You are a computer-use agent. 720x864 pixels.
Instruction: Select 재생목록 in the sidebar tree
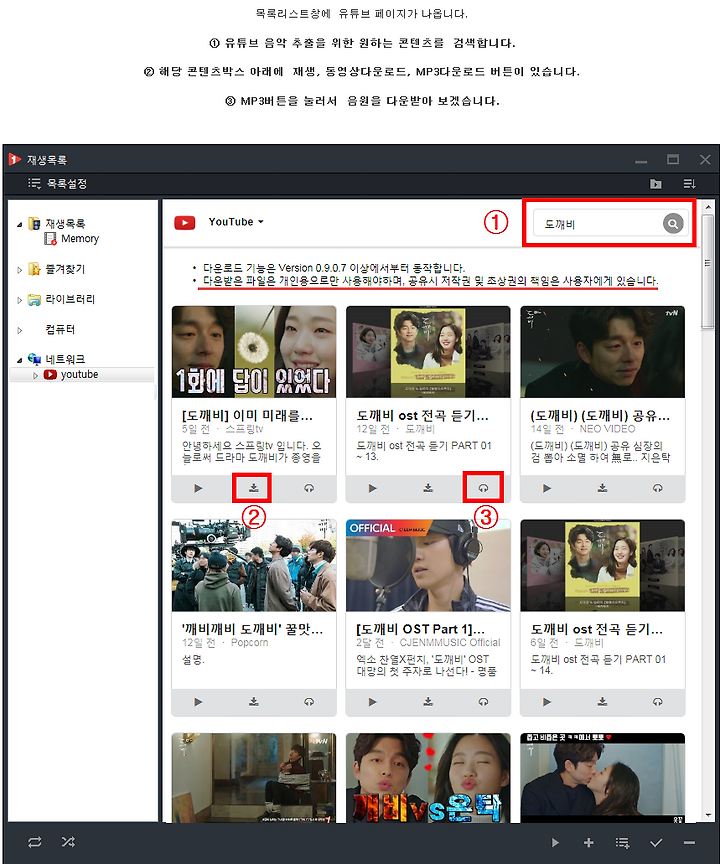57,224
